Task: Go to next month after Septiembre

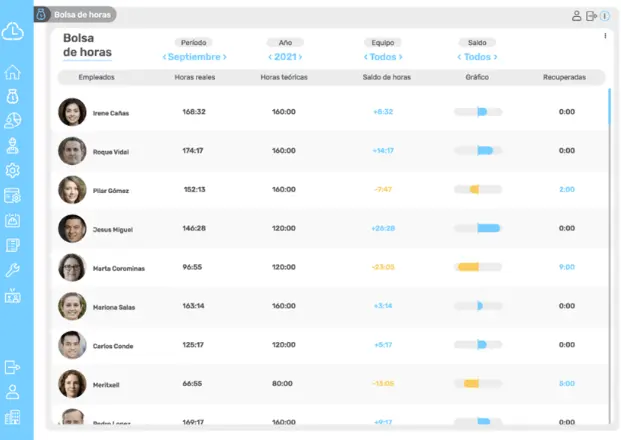Action: pyautogui.click(x=225, y=57)
